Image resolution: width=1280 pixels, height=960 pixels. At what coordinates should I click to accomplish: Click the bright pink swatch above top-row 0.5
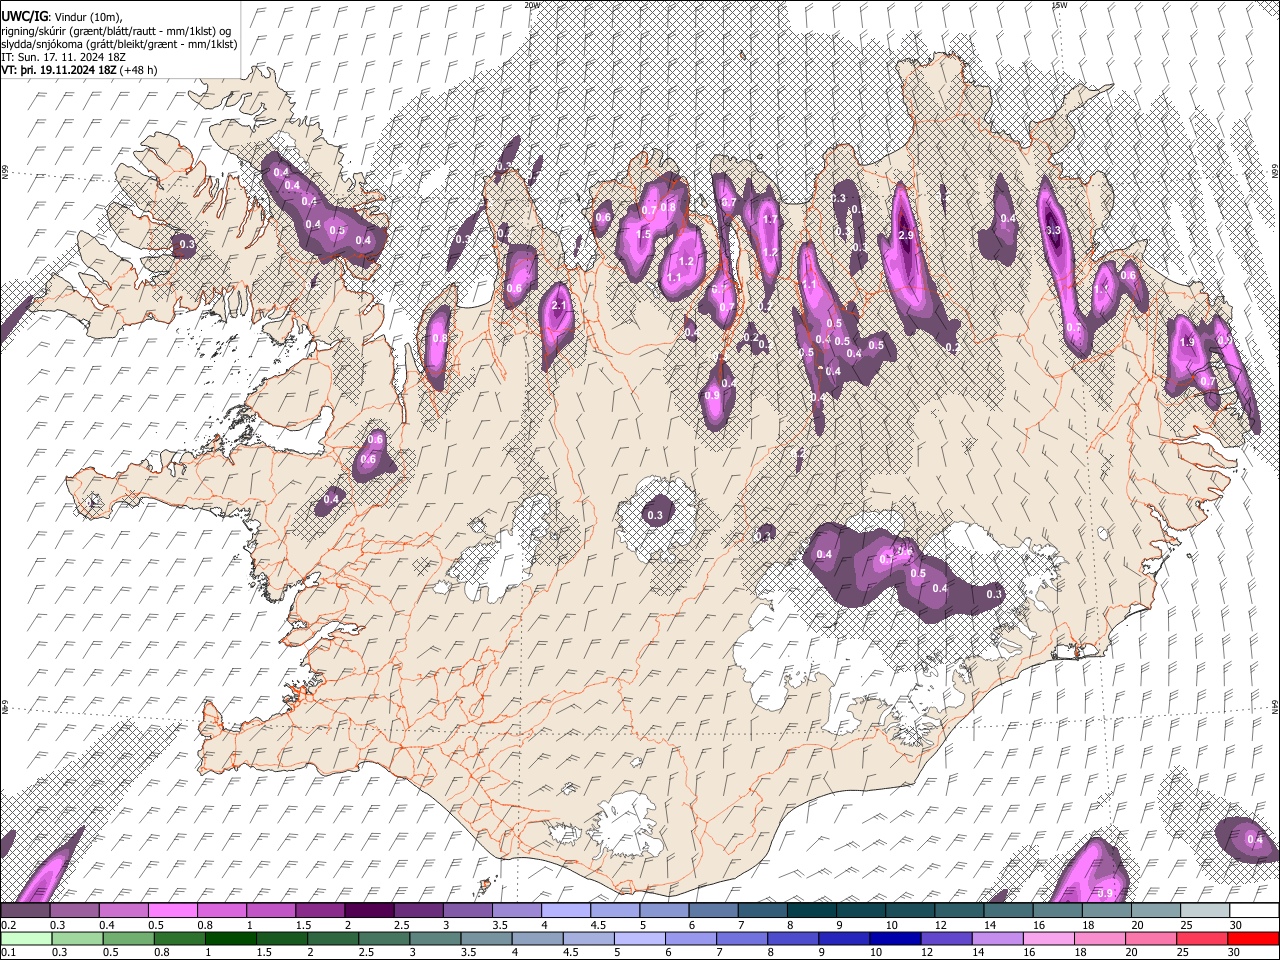coord(172,911)
